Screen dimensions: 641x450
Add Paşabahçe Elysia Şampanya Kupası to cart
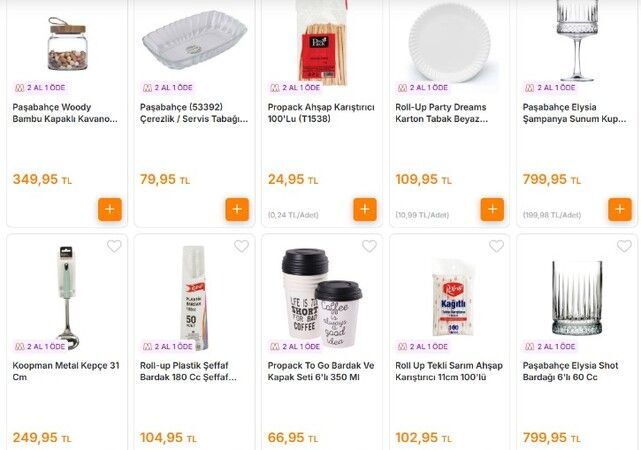[620, 210]
